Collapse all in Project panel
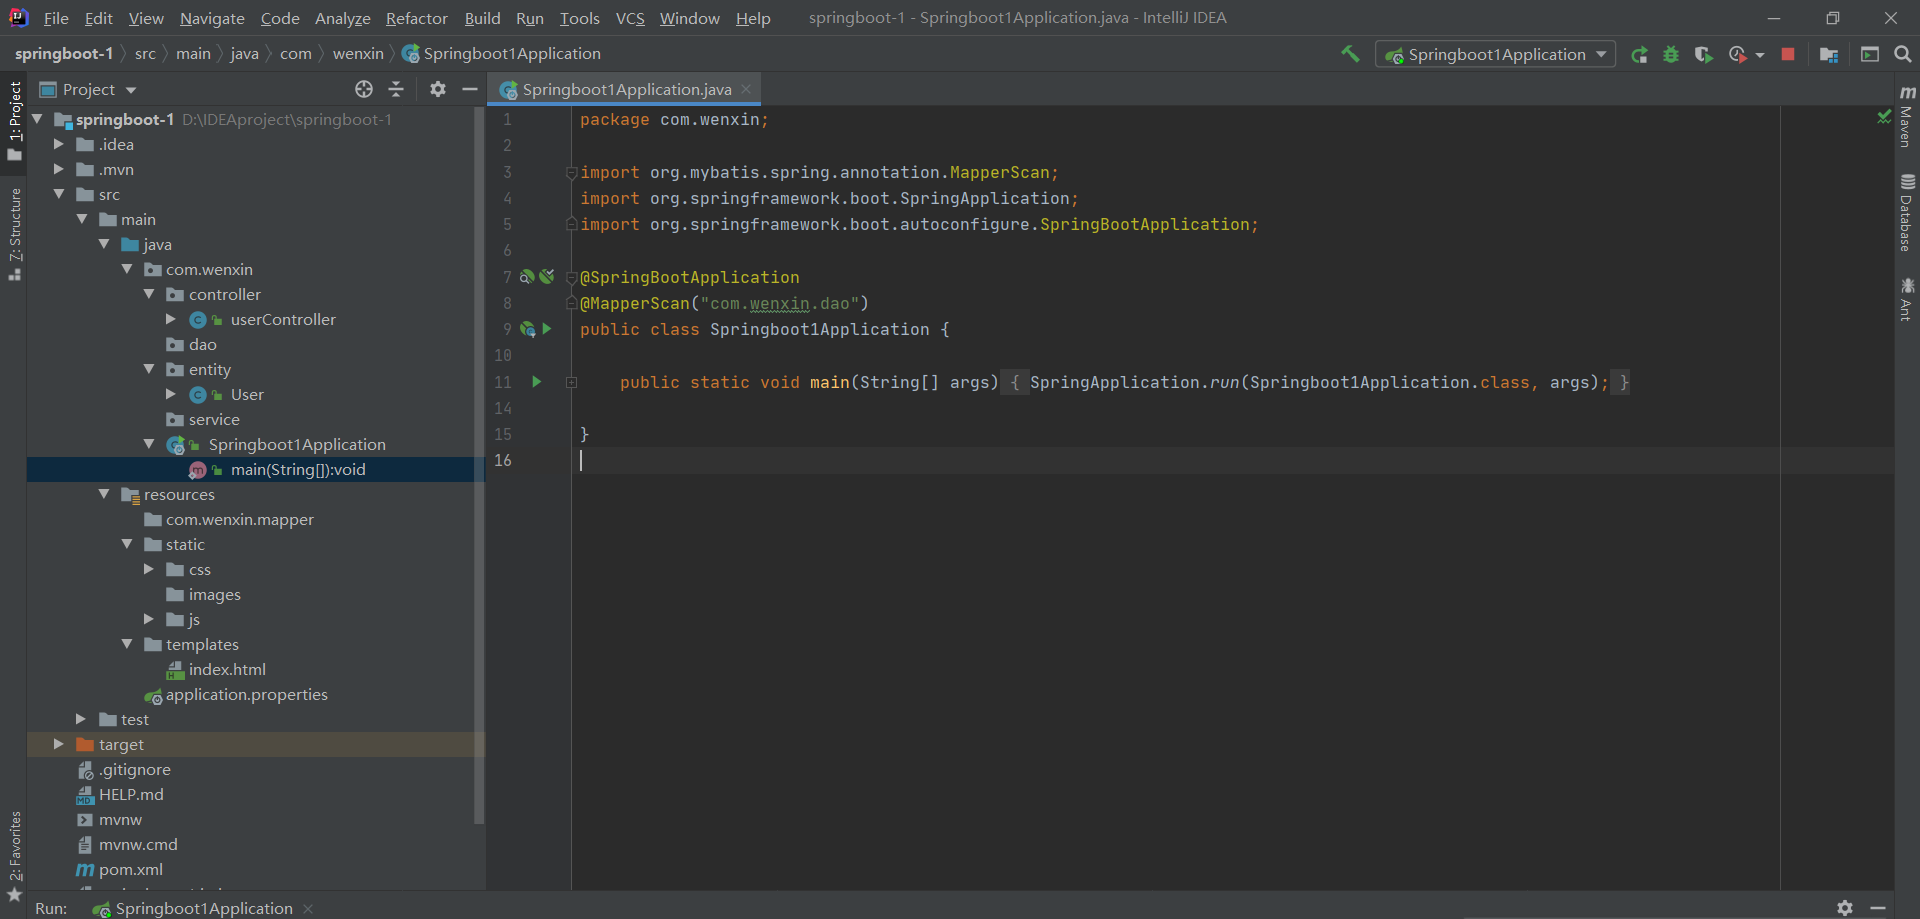This screenshot has height=919, width=1920. 396,89
